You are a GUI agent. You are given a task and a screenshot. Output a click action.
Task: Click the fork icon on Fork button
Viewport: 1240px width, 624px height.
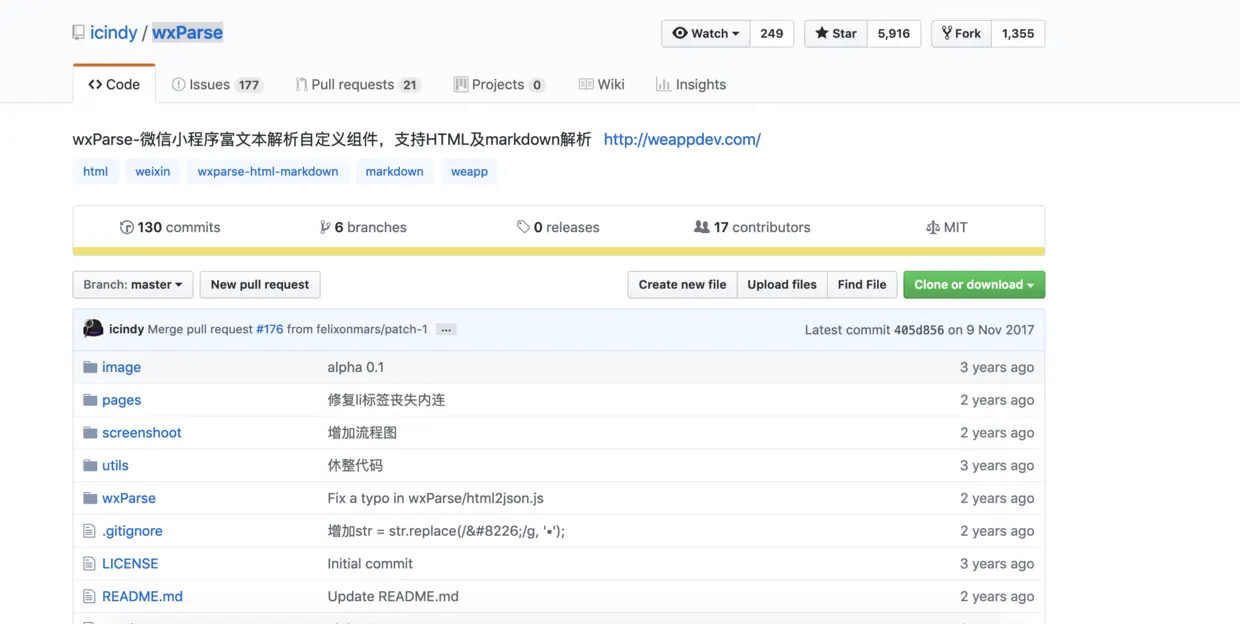(x=946, y=33)
